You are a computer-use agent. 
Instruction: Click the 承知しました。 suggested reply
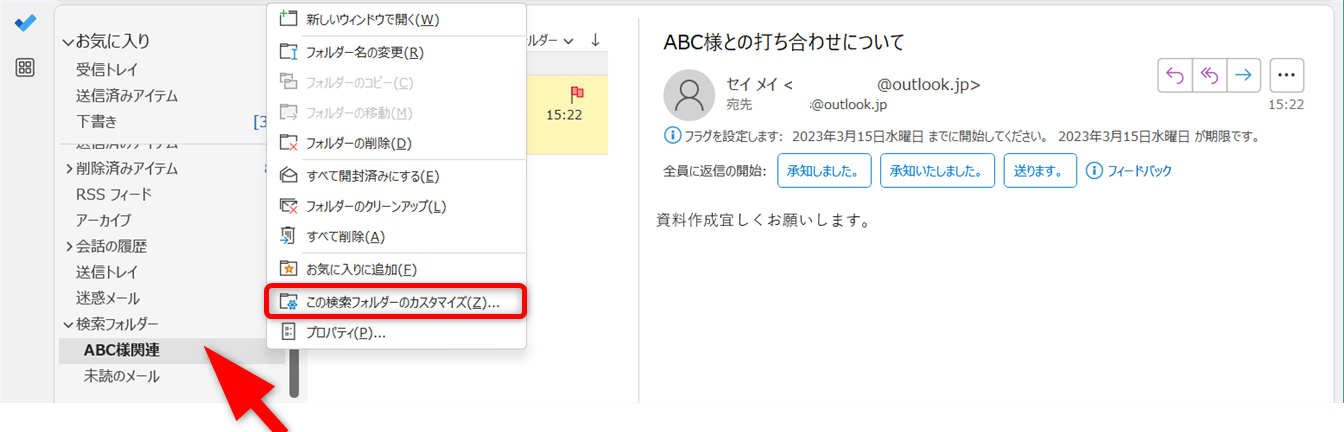point(823,171)
